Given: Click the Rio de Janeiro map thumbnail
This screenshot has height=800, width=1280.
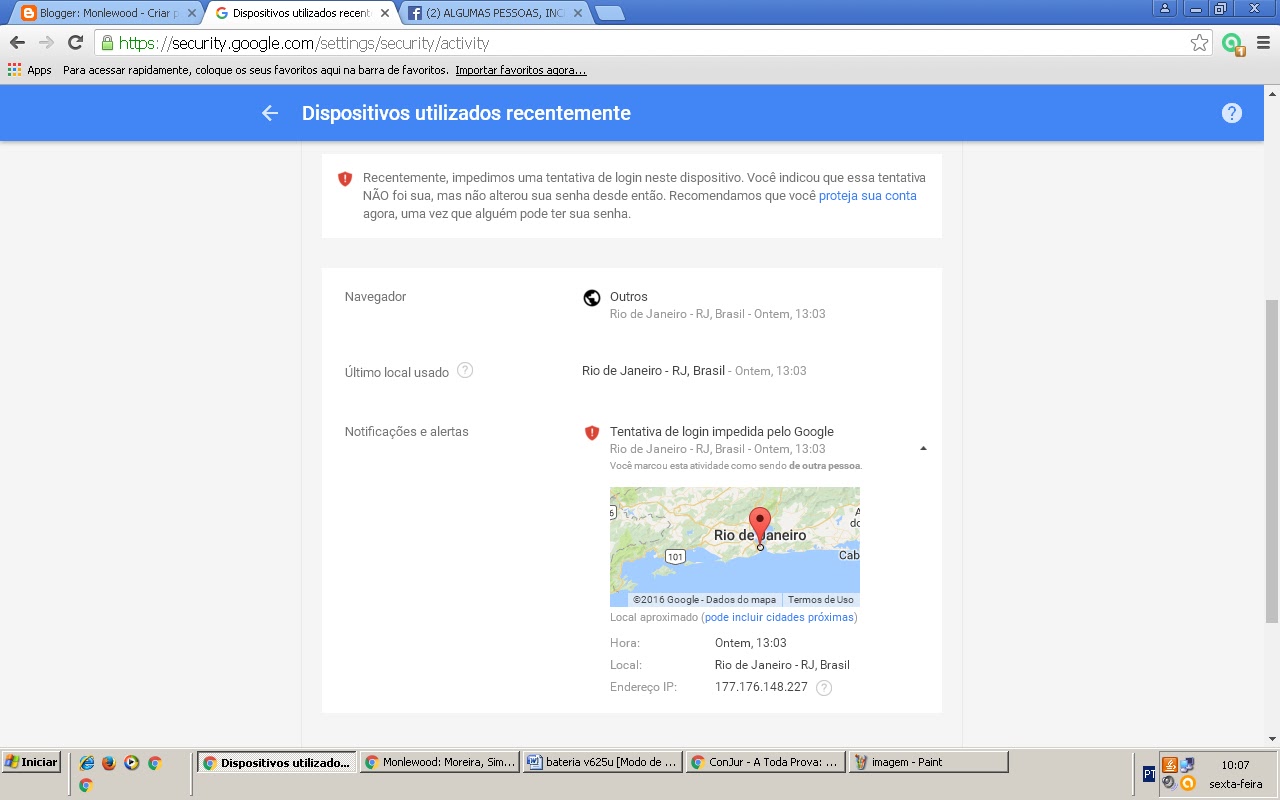Looking at the screenshot, I should pos(735,546).
